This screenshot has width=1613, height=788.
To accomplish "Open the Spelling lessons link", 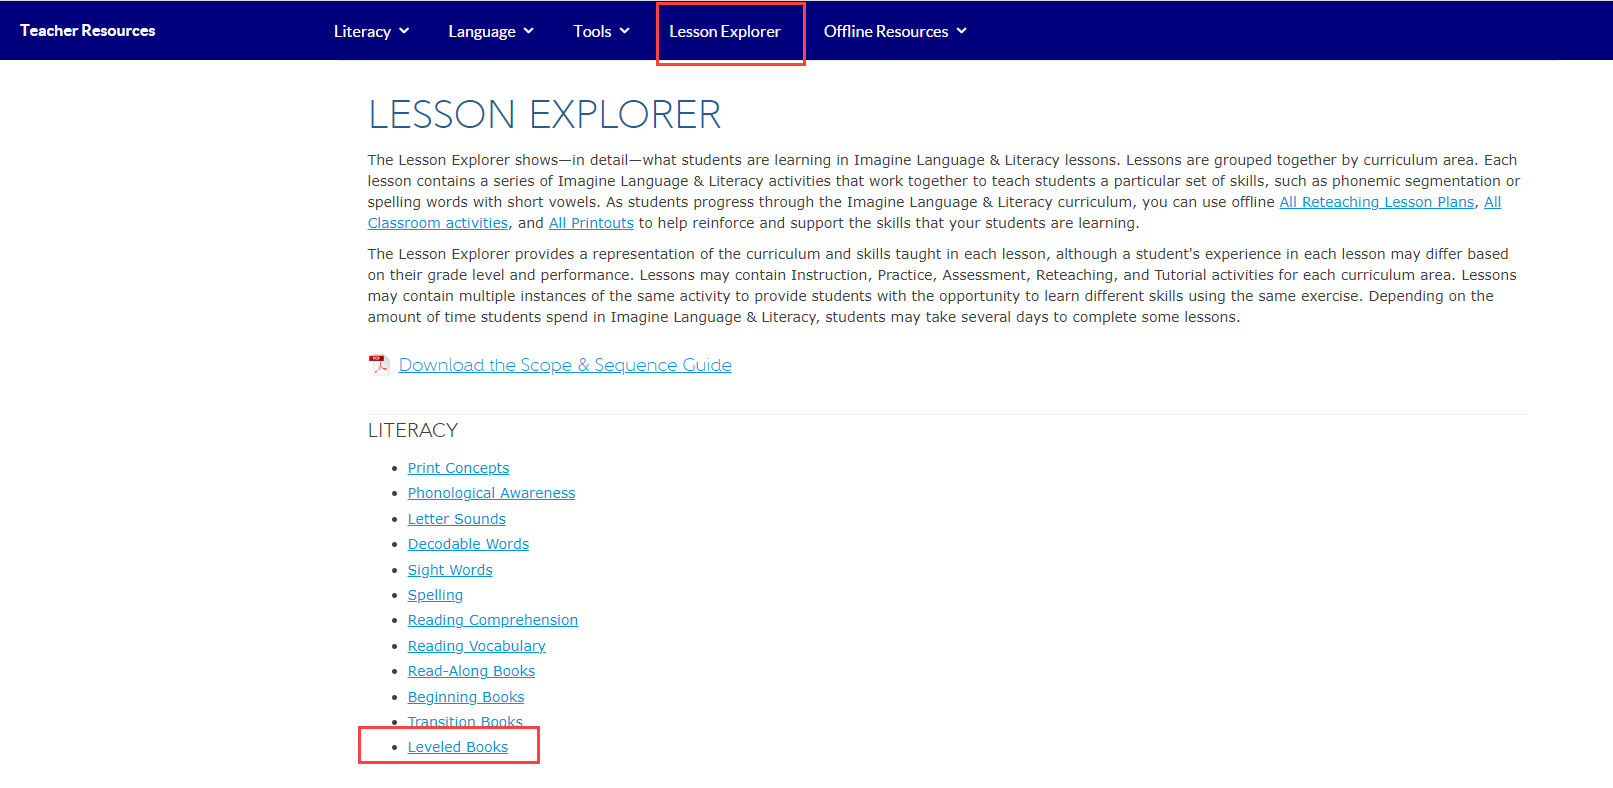I will tap(435, 595).
